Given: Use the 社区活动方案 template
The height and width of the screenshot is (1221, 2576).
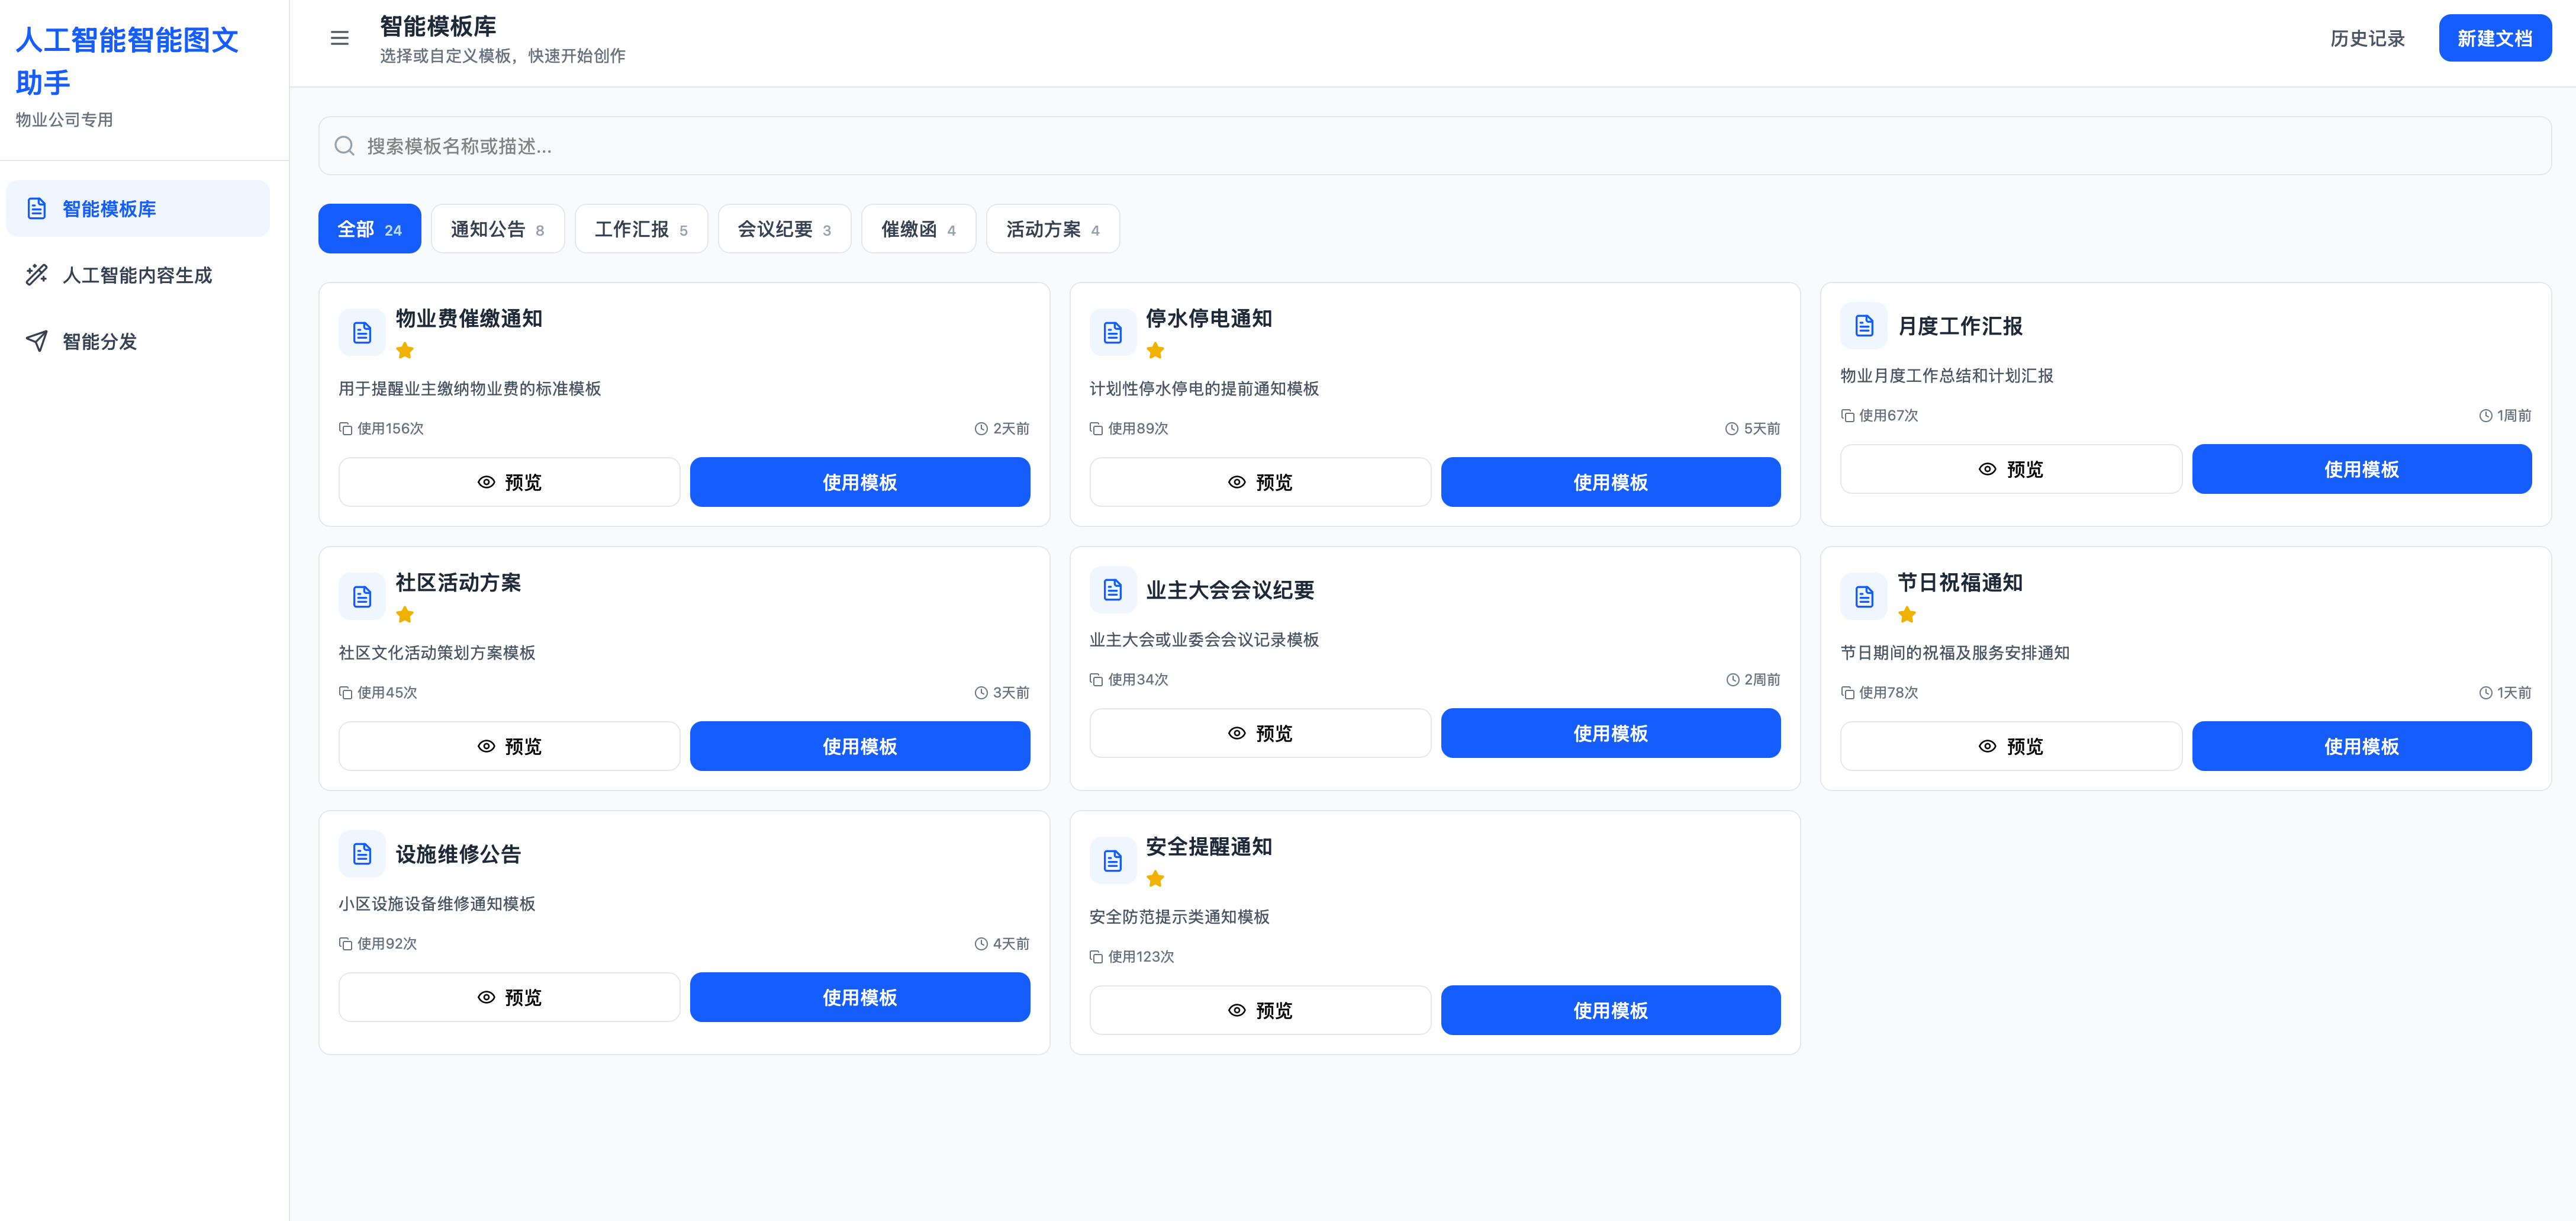Looking at the screenshot, I should pos(860,746).
